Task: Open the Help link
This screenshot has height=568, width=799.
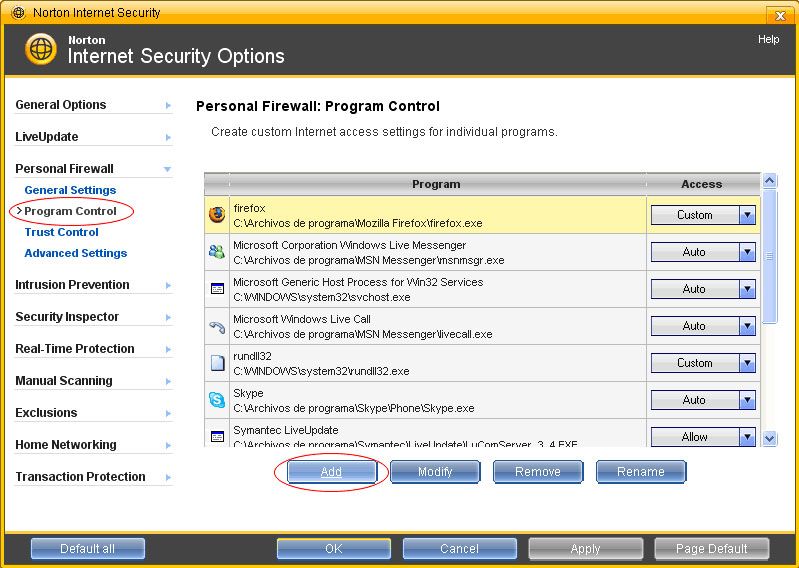Action: click(768, 39)
